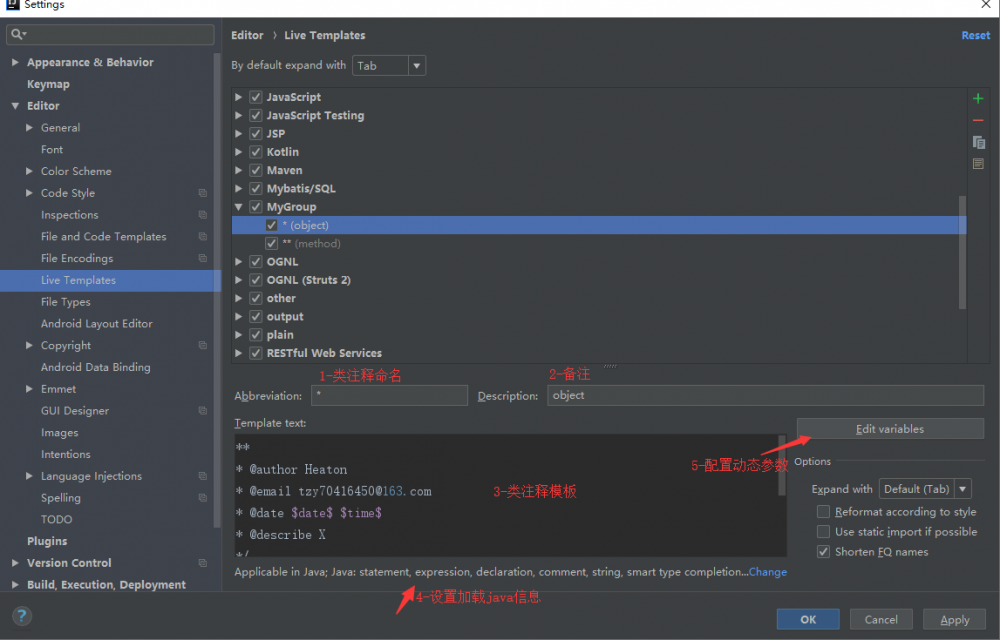The width and height of the screenshot is (1000, 640).
Task: Open the help question mark icon
Action: point(20,616)
